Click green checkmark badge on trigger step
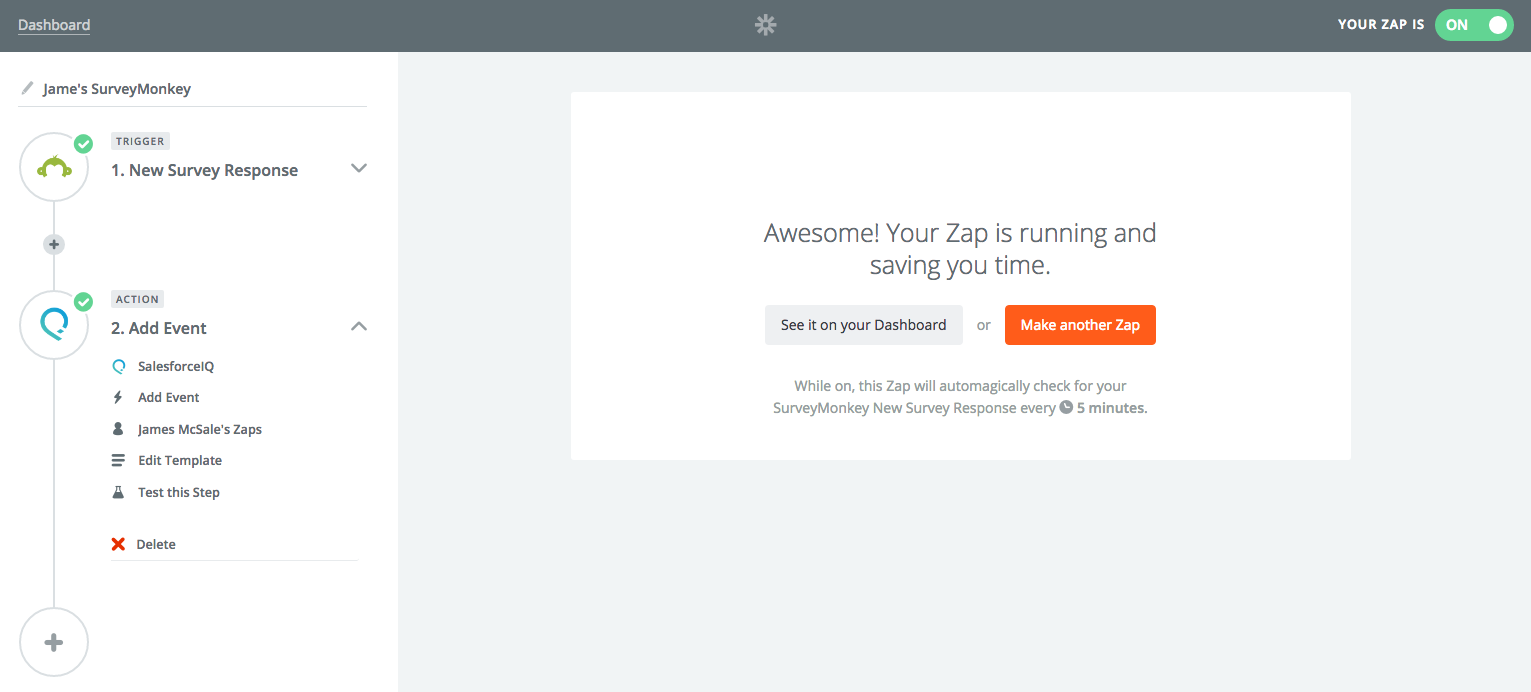Screen dimensions: 1531x692 pos(83,144)
